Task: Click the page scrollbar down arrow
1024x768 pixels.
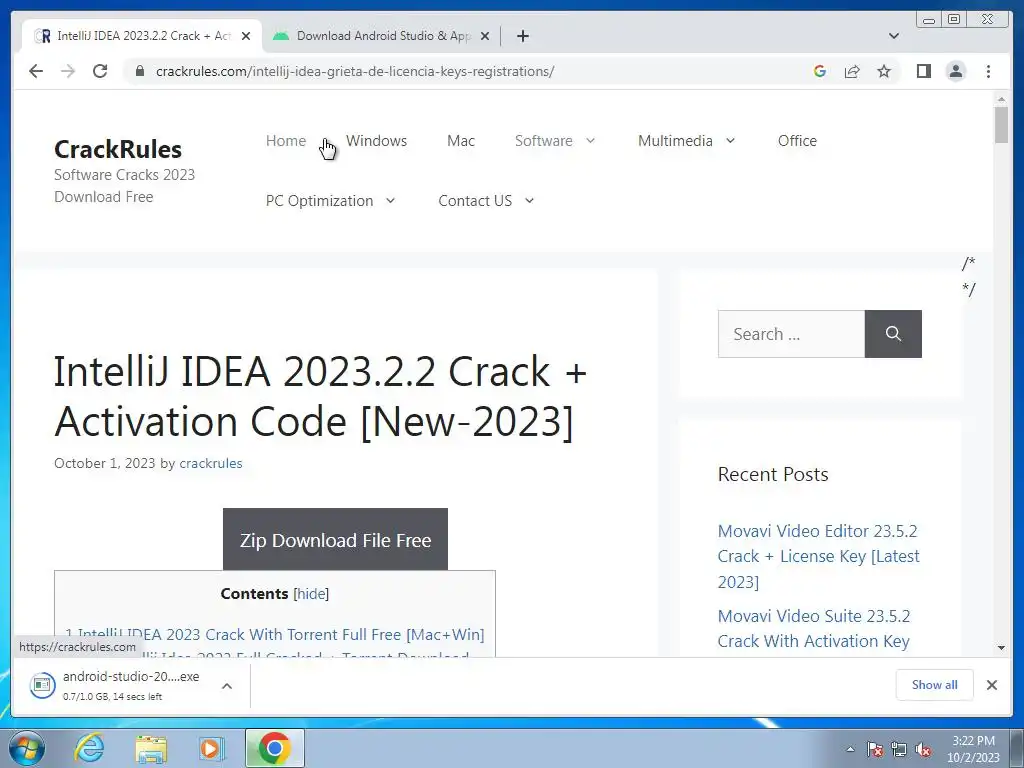Action: click(1001, 648)
